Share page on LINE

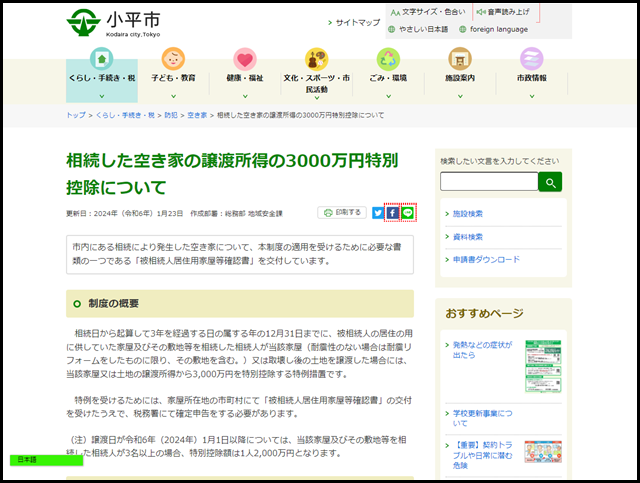click(x=408, y=213)
